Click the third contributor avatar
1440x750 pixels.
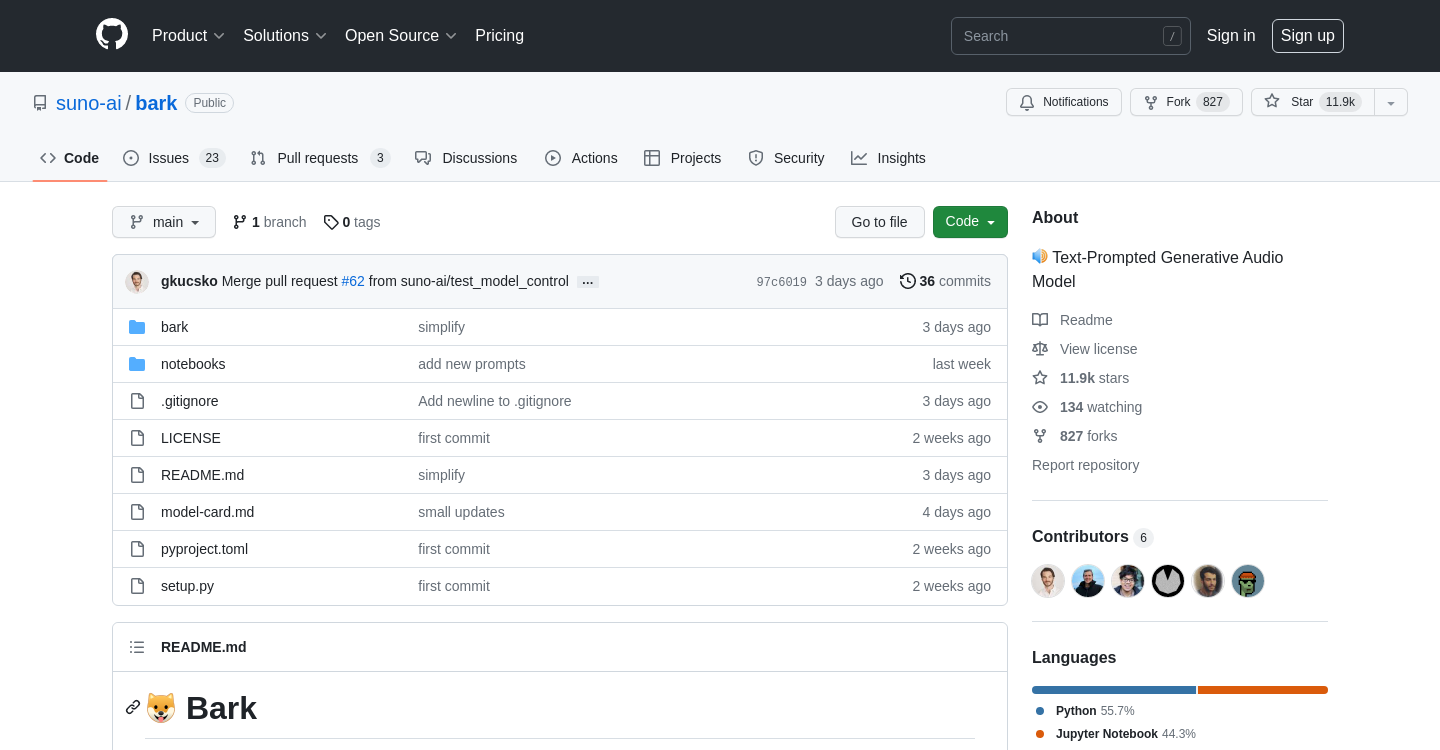tap(1128, 581)
